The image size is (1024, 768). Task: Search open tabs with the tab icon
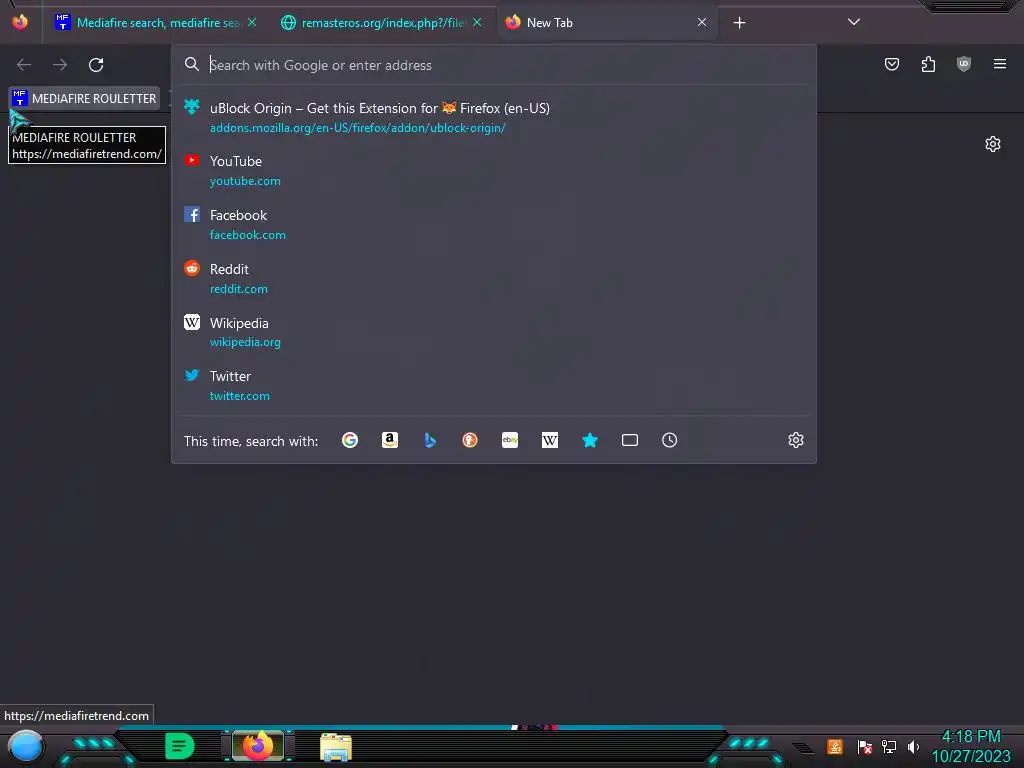(630, 440)
